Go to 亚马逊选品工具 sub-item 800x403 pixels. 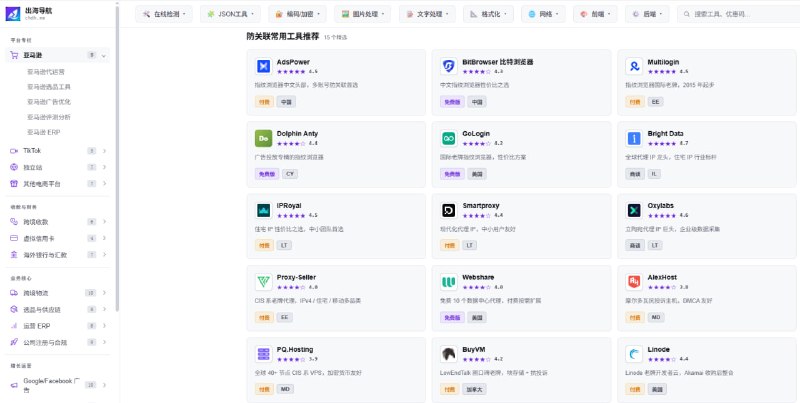click(49, 87)
